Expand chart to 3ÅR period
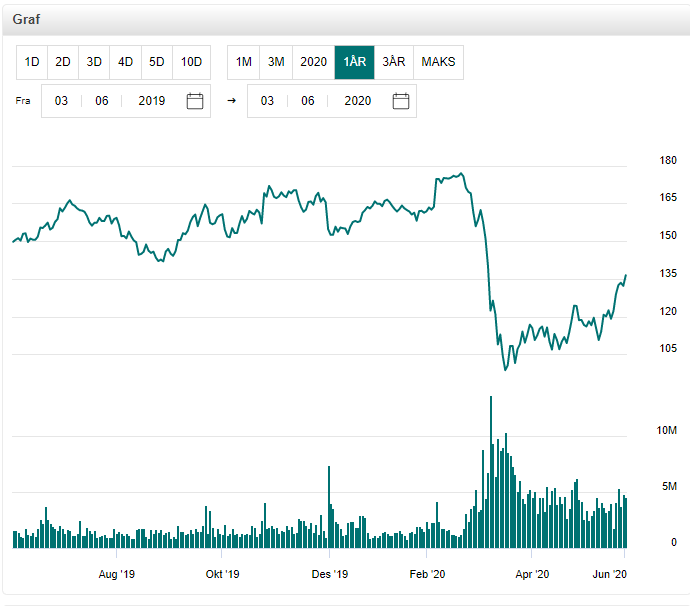 [394, 62]
